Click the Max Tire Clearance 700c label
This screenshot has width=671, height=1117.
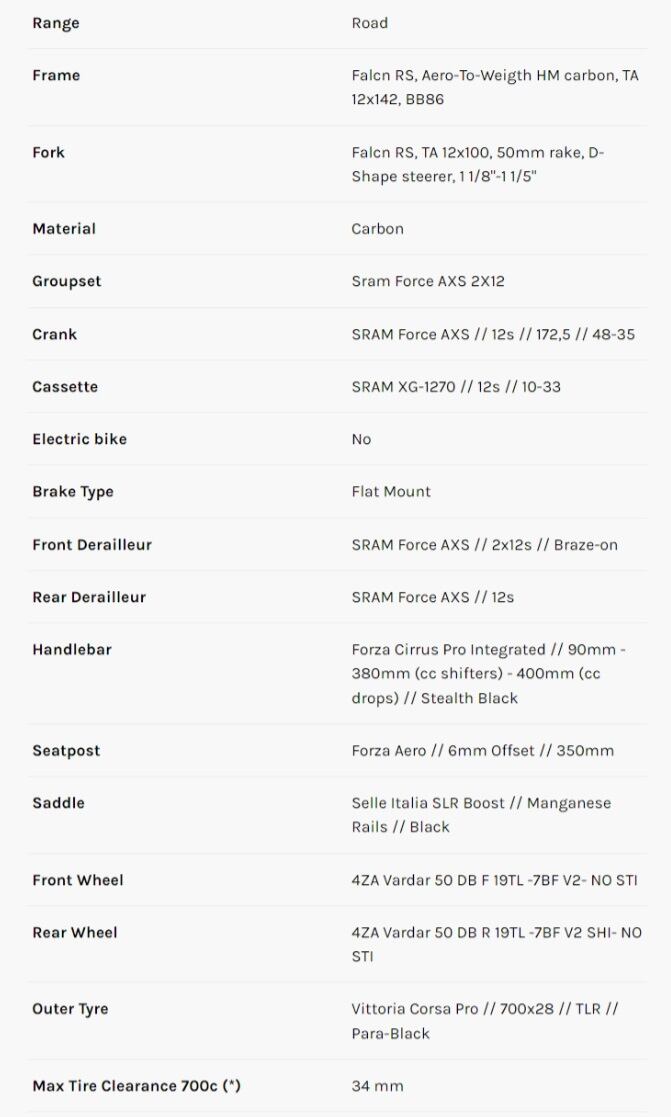(136, 1085)
